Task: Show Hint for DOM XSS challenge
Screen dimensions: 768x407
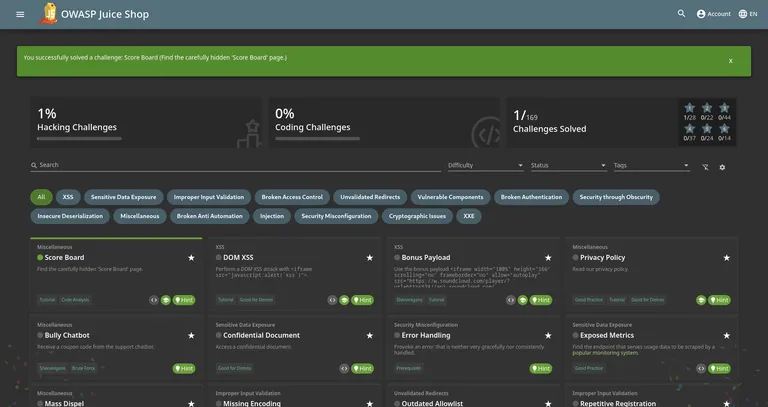Action: (362, 300)
